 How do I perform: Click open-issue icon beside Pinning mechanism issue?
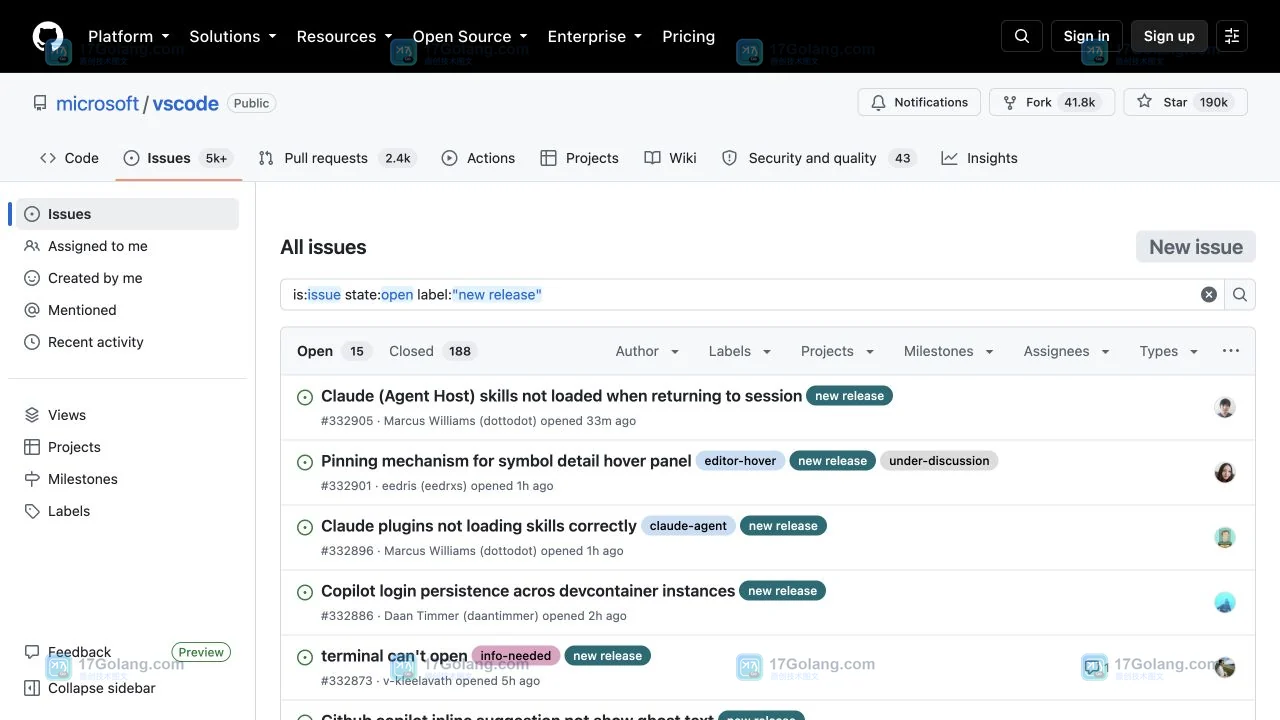(x=305, y=462)
